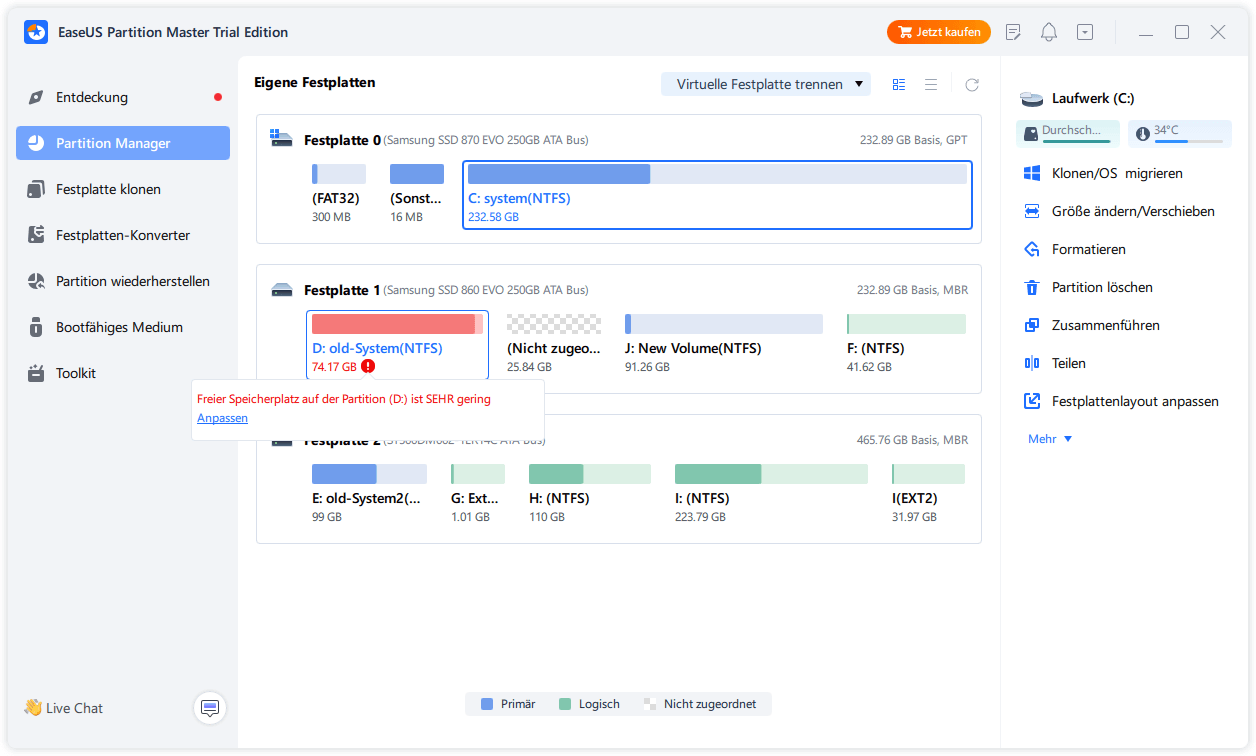
Task: Select the 16 MB Sonst partition
Action: [417, 195]
